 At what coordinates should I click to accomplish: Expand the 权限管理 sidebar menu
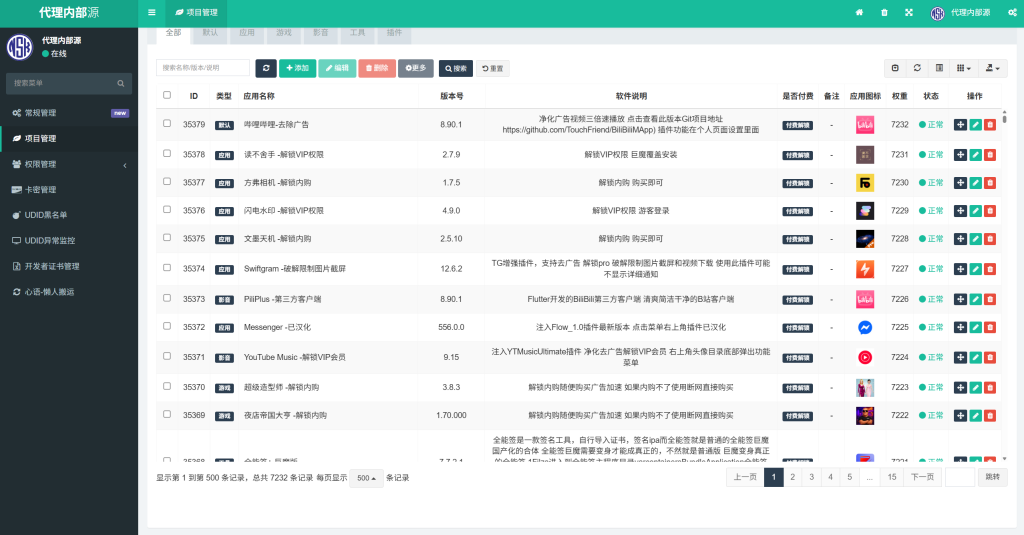tap(69, 164)
